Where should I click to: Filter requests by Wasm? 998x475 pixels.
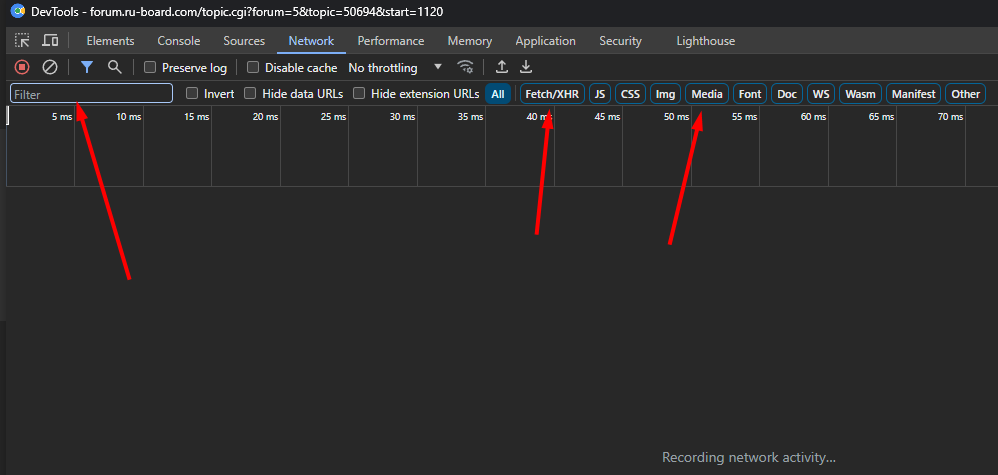coord(860,94)
